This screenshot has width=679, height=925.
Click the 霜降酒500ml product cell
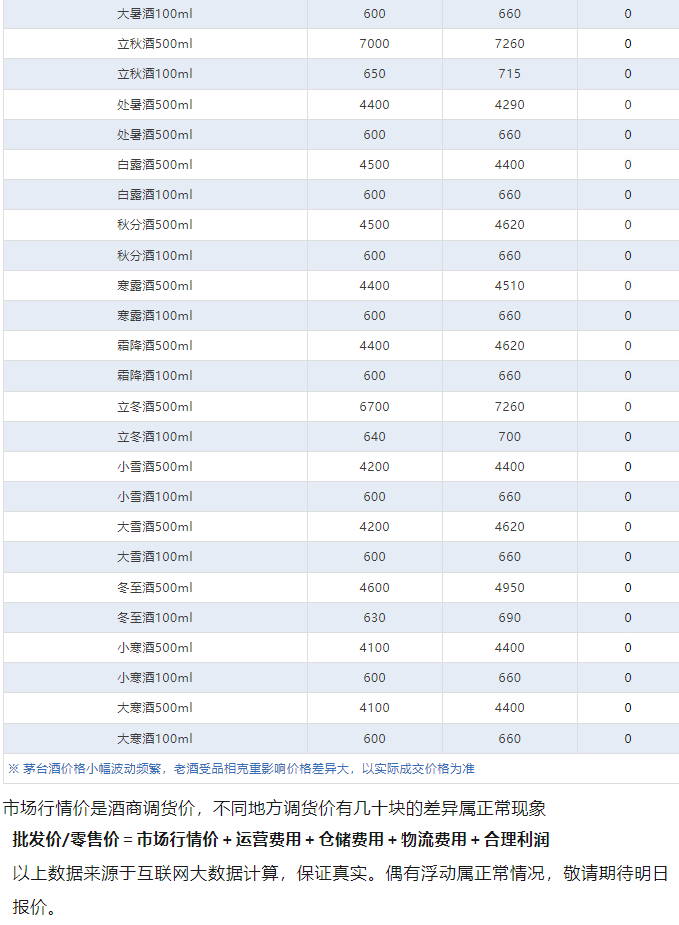155,346
